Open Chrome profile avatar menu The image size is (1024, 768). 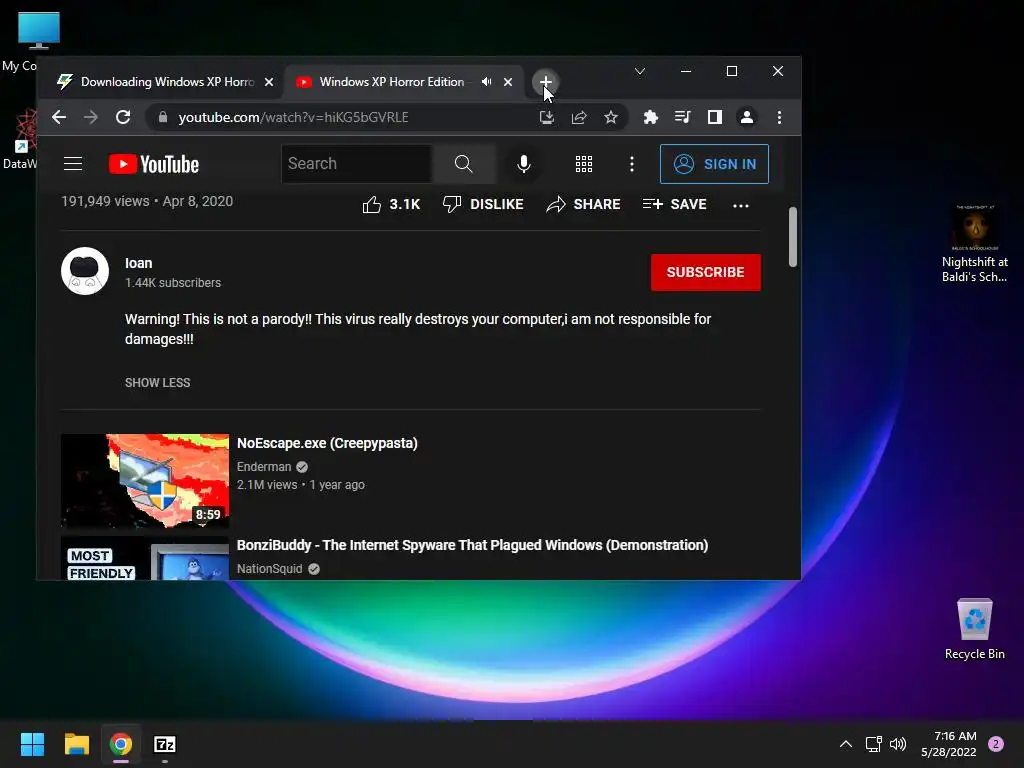746,118
